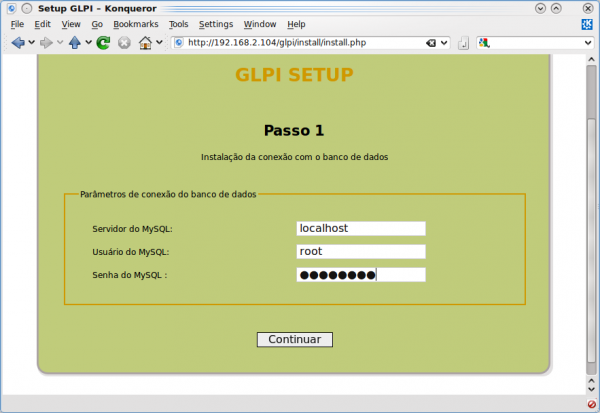Click the GLPI SETUP heading

294,75
